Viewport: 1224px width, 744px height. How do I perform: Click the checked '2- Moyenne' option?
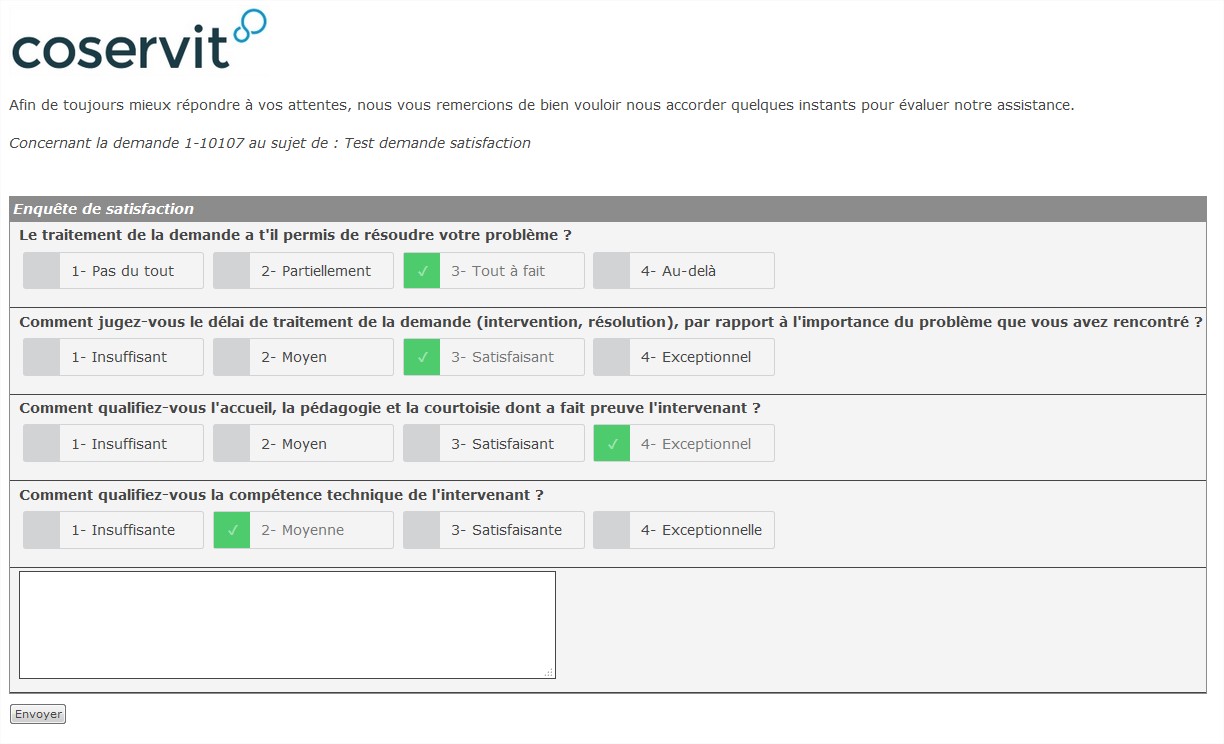303,530
